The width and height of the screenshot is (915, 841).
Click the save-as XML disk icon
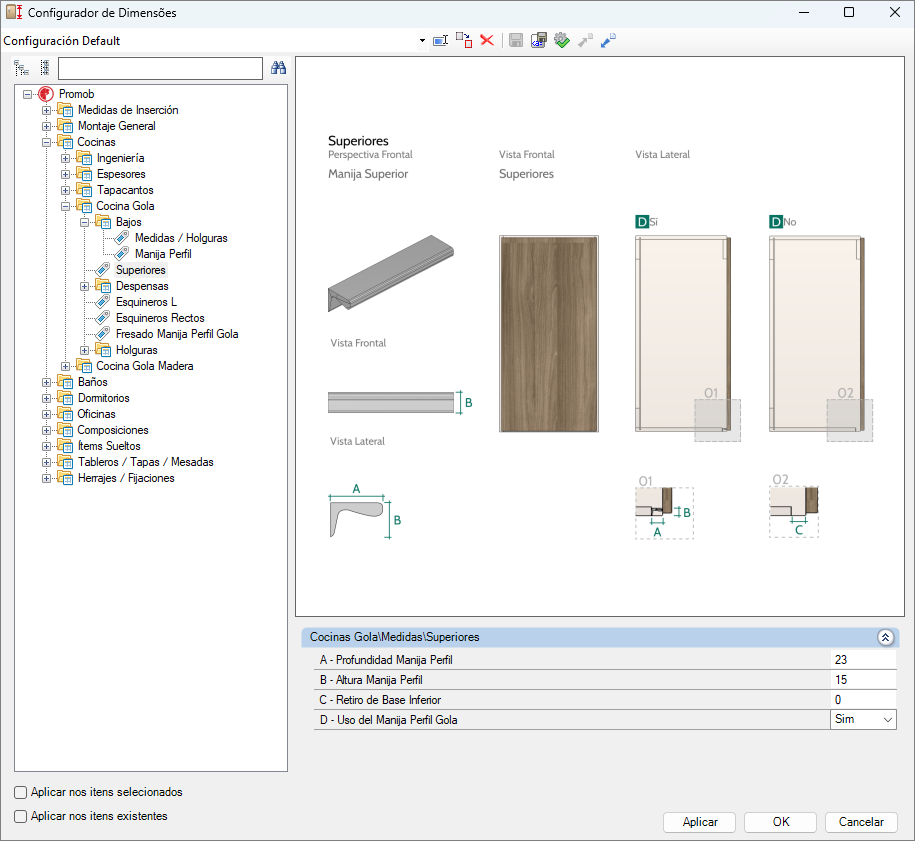pyautogui.click(x=538, y=40)
